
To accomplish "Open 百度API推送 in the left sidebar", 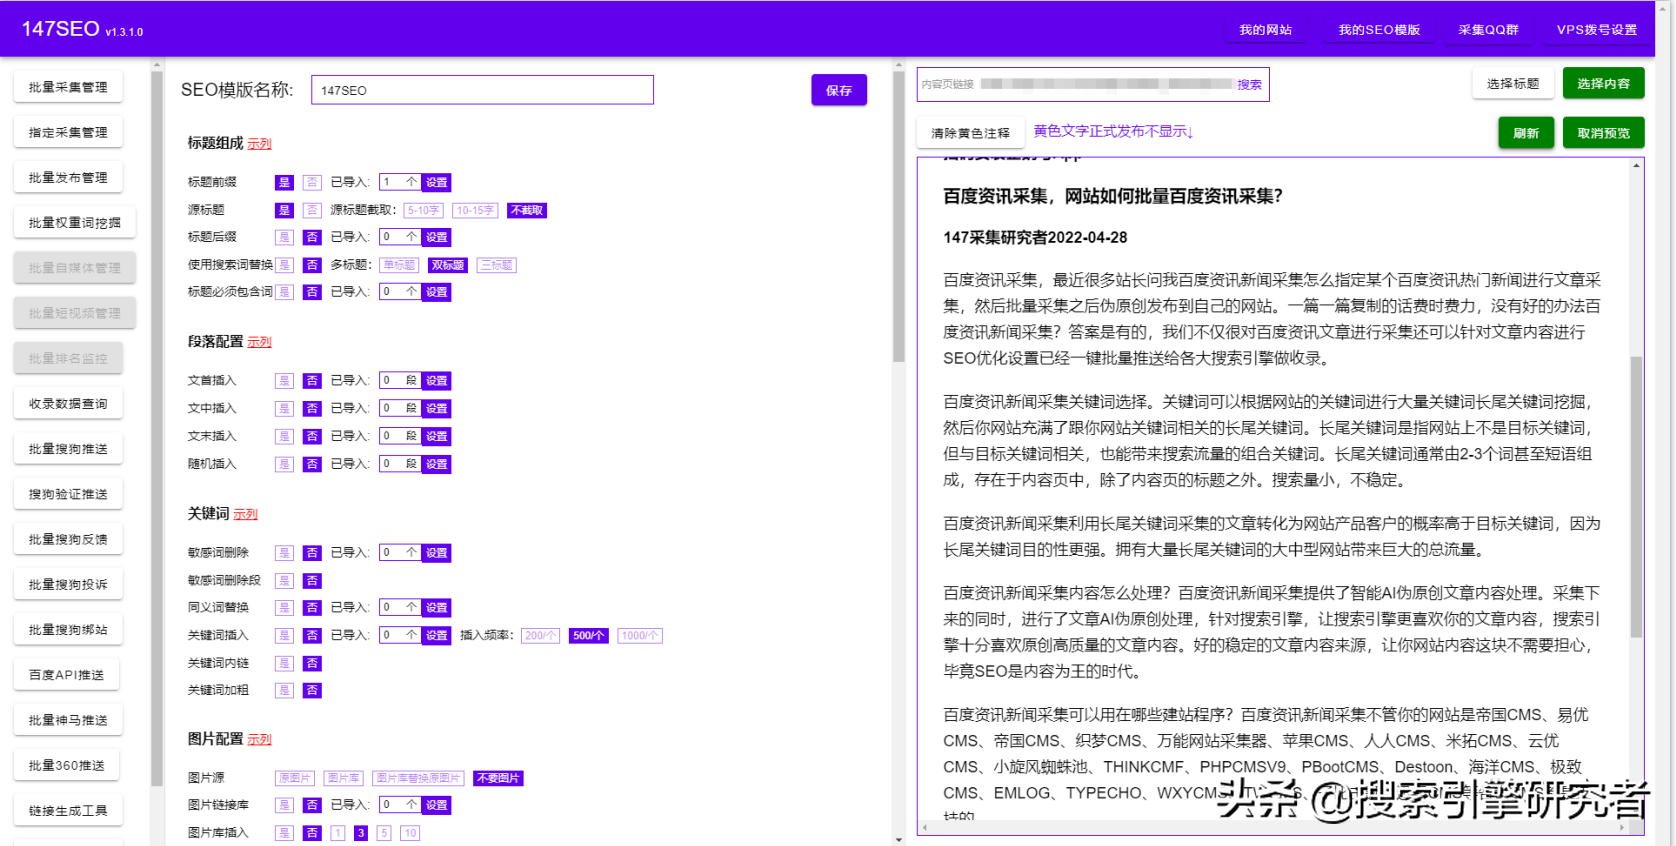I will [68, 675].
